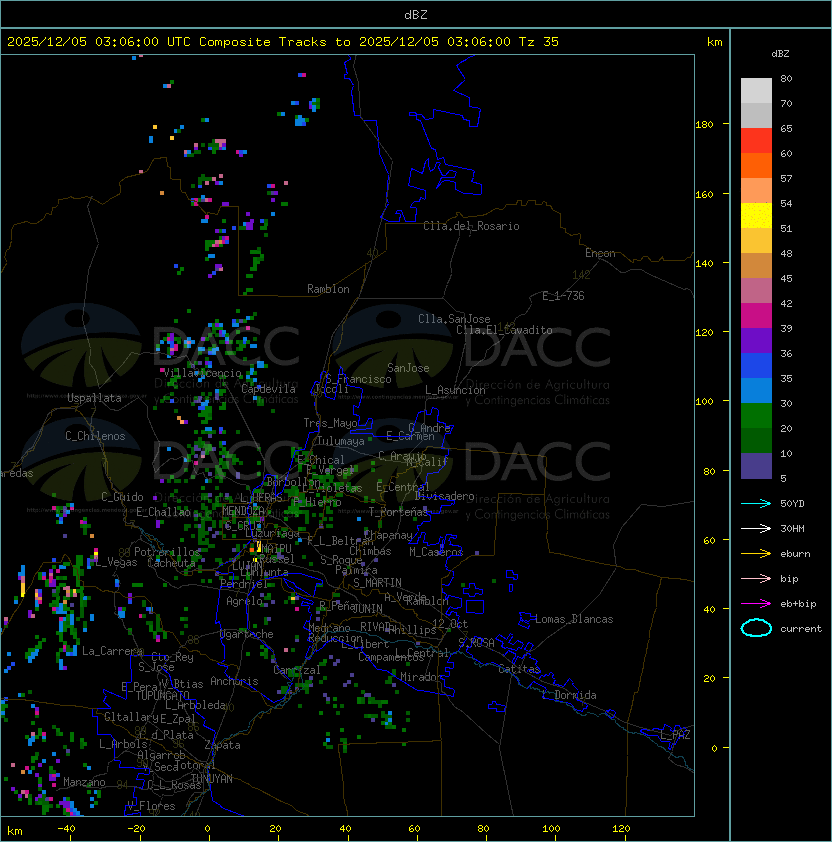The height and width of the screenshot is (842, 832).
Task: Click the white 30HM track arrow in legend
Action: 756,528
